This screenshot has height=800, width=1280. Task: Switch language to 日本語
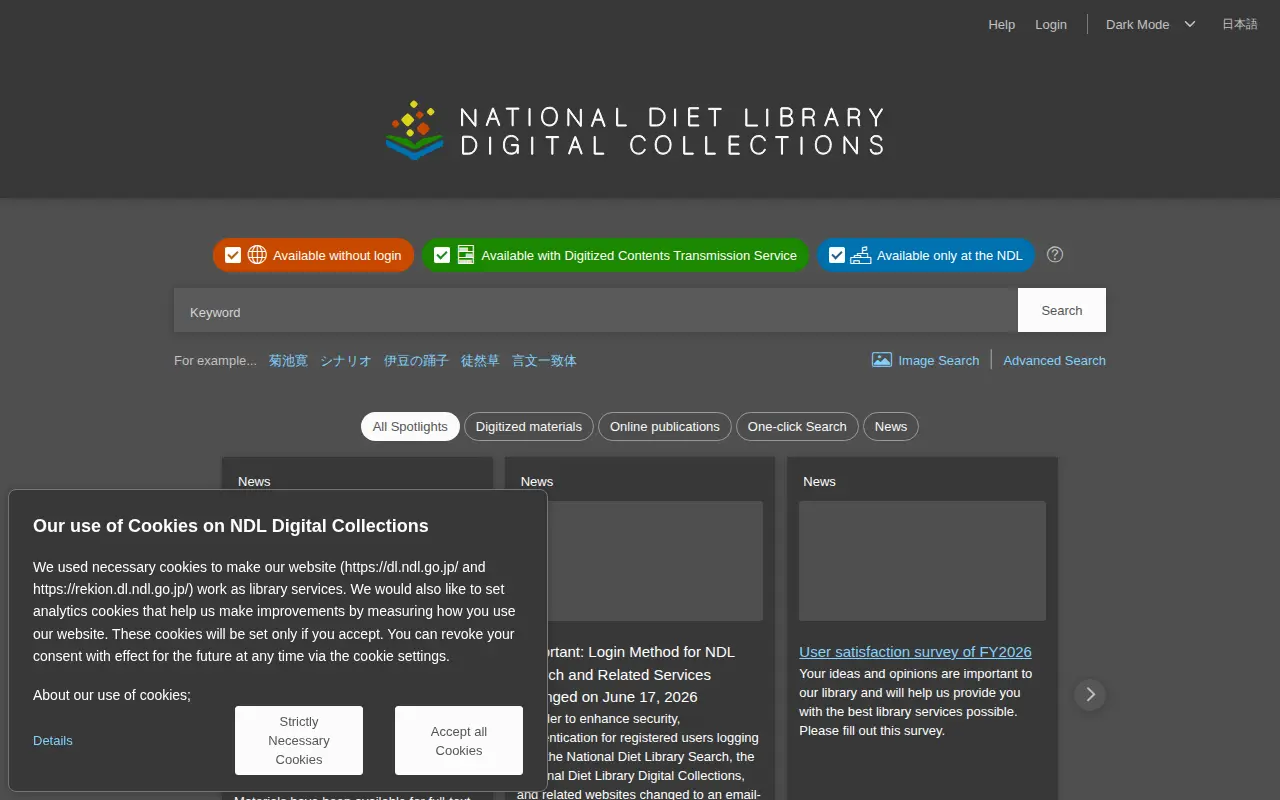[x=1240, y=24]
